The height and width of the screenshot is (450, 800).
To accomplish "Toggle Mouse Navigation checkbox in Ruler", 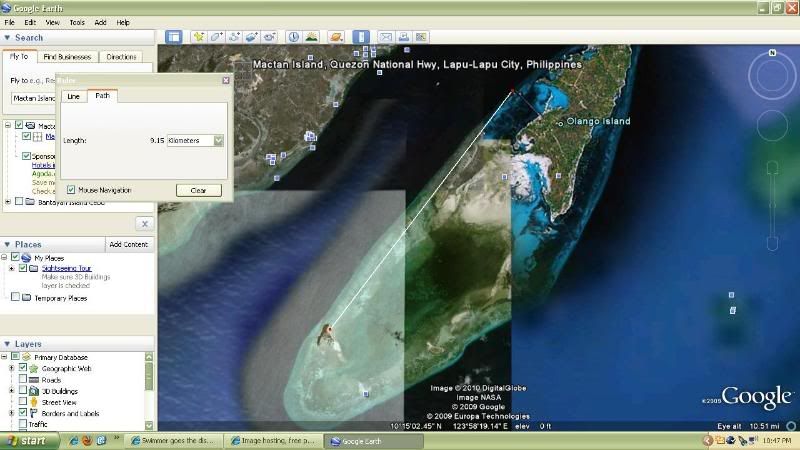I will click(x=71, y=190).
